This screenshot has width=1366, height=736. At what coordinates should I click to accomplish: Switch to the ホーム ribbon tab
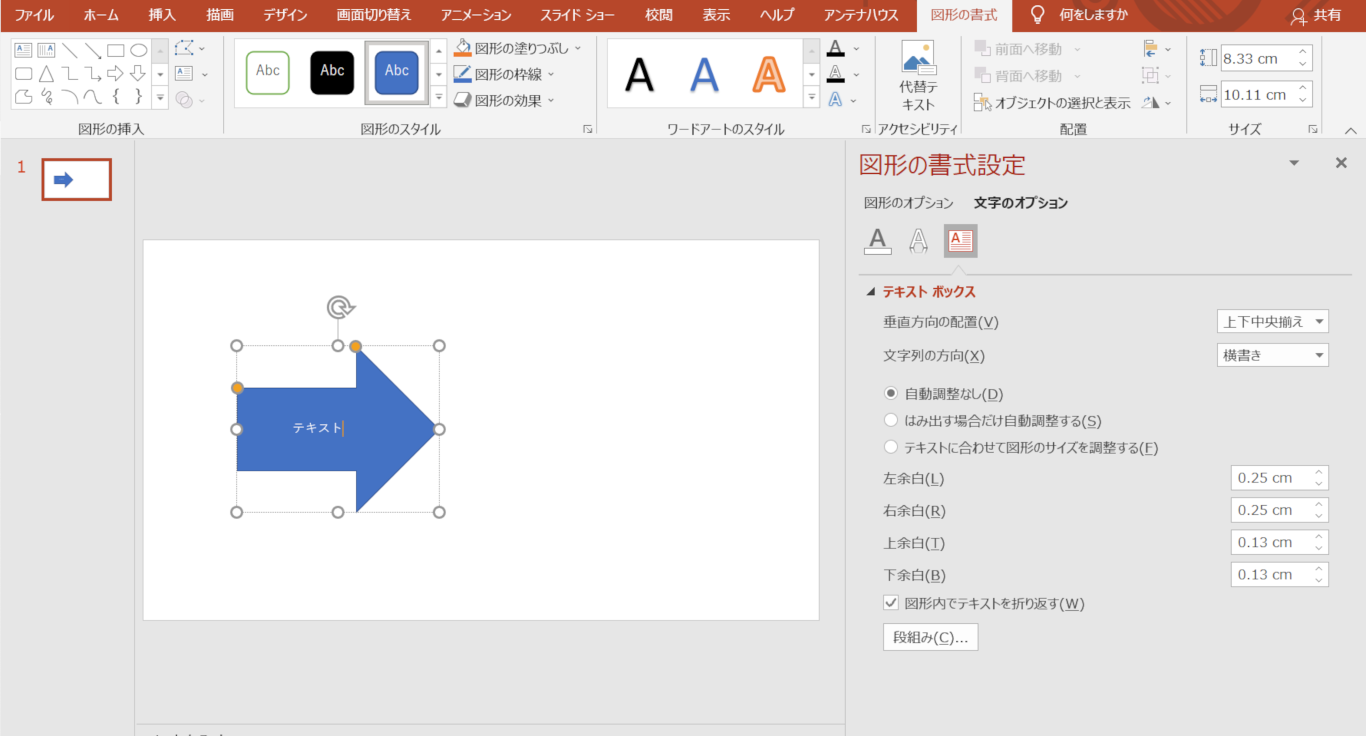click(x=100, y=15)
